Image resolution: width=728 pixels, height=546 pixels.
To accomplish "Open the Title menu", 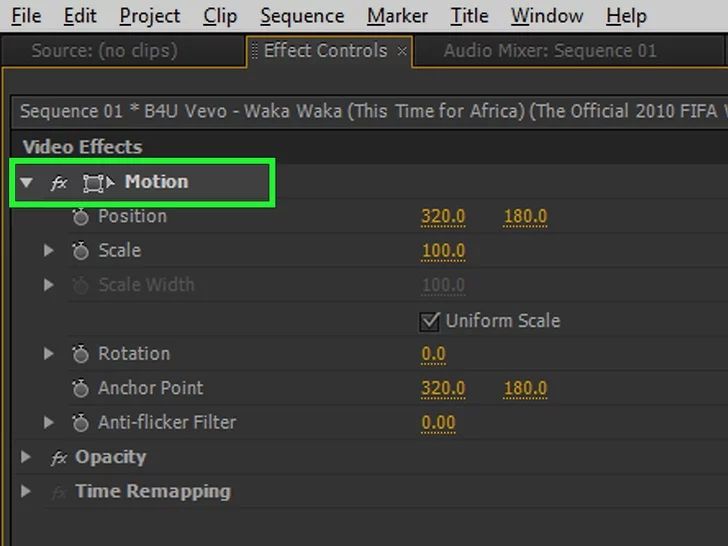I will [x=469, y=16].
